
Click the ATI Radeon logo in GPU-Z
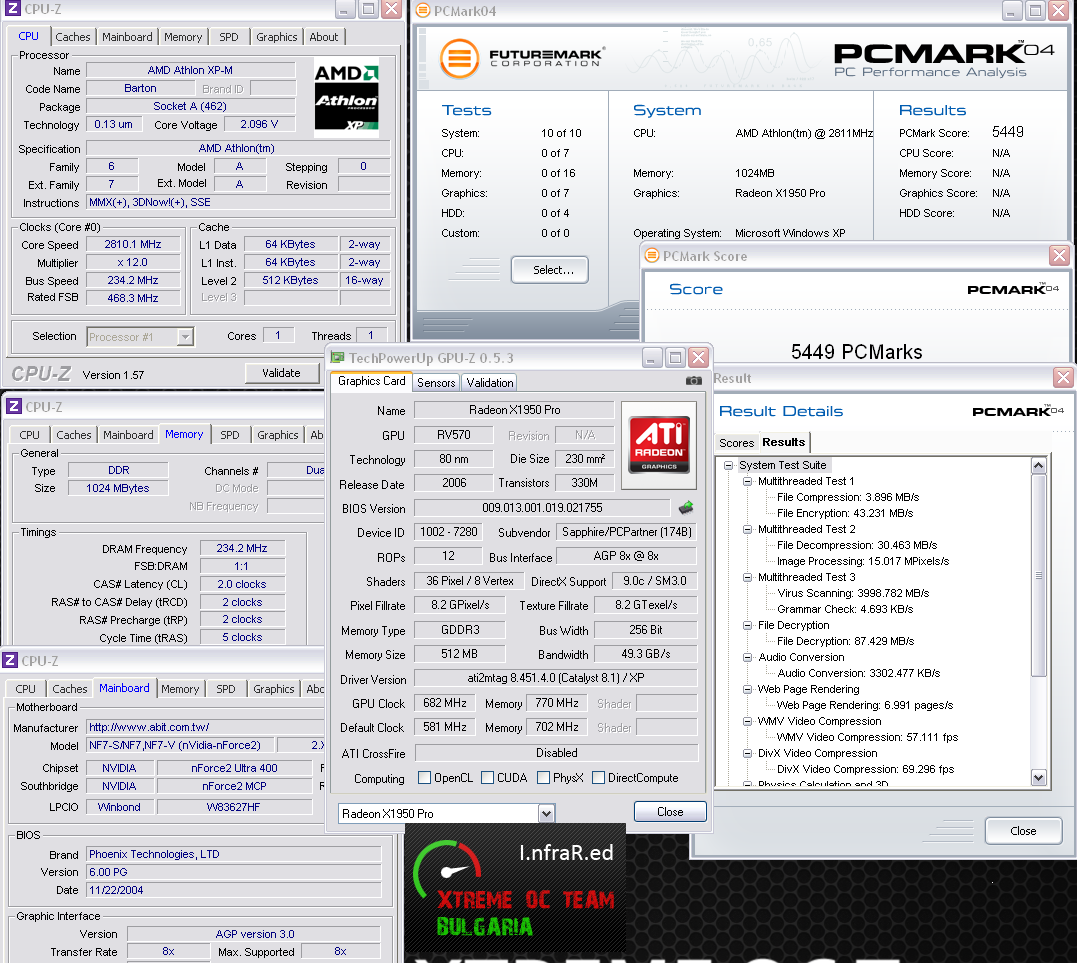659,444
